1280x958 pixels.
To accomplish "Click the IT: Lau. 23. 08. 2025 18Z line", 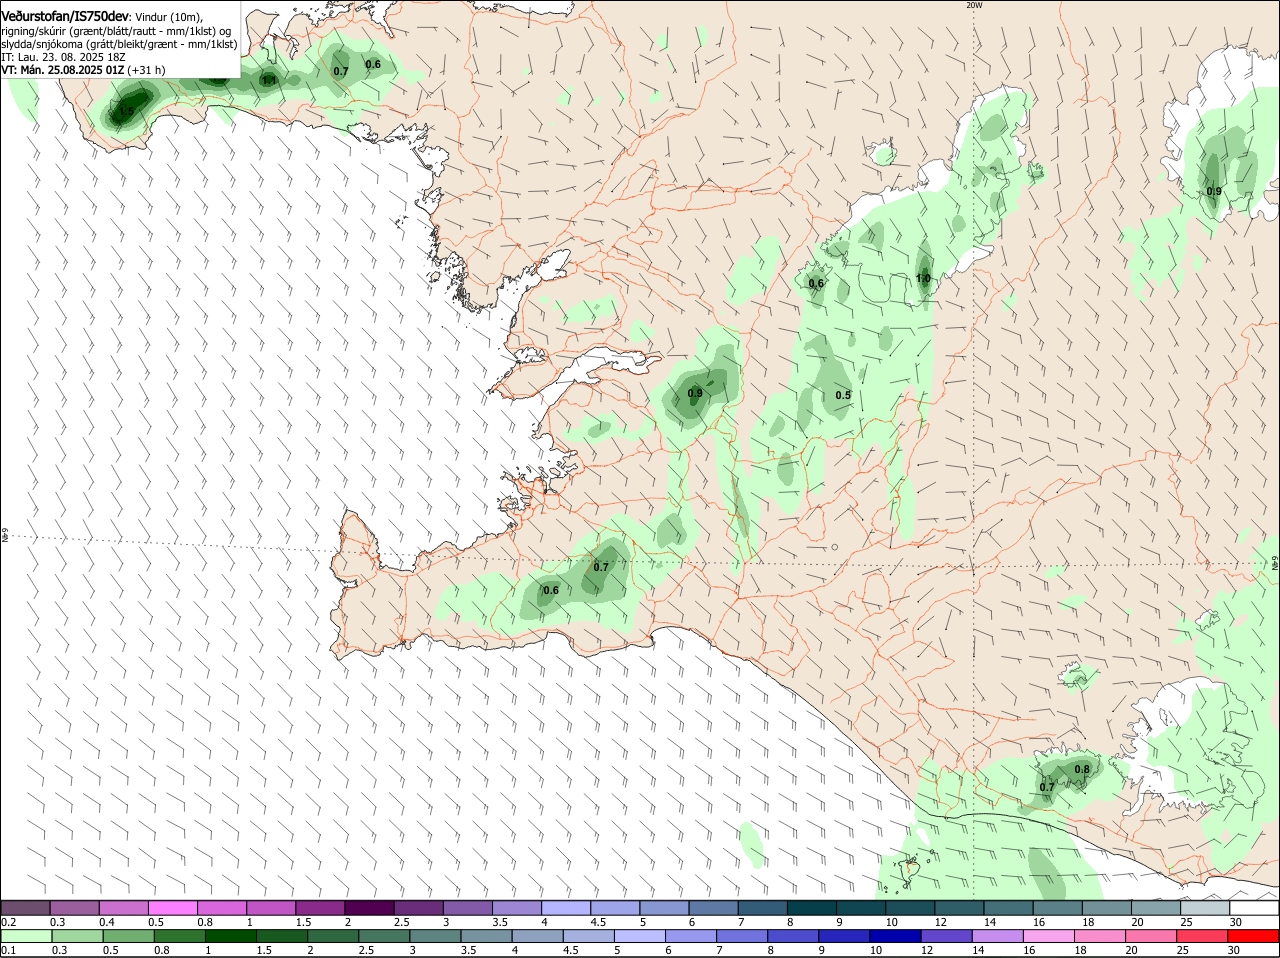I will (x=63, y=57).
